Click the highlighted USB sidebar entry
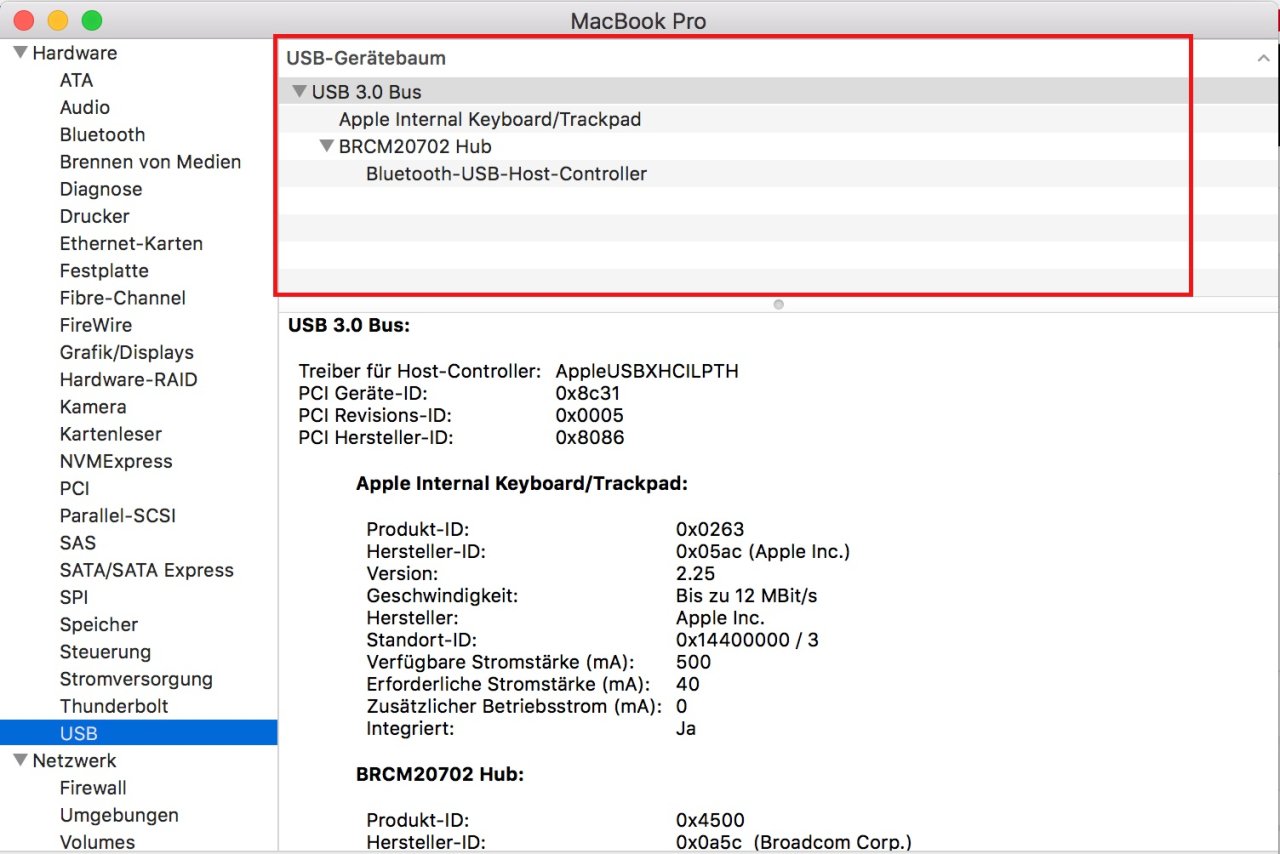The width and height of the screenshot is (1280, 854). click(x=139, y=733)
